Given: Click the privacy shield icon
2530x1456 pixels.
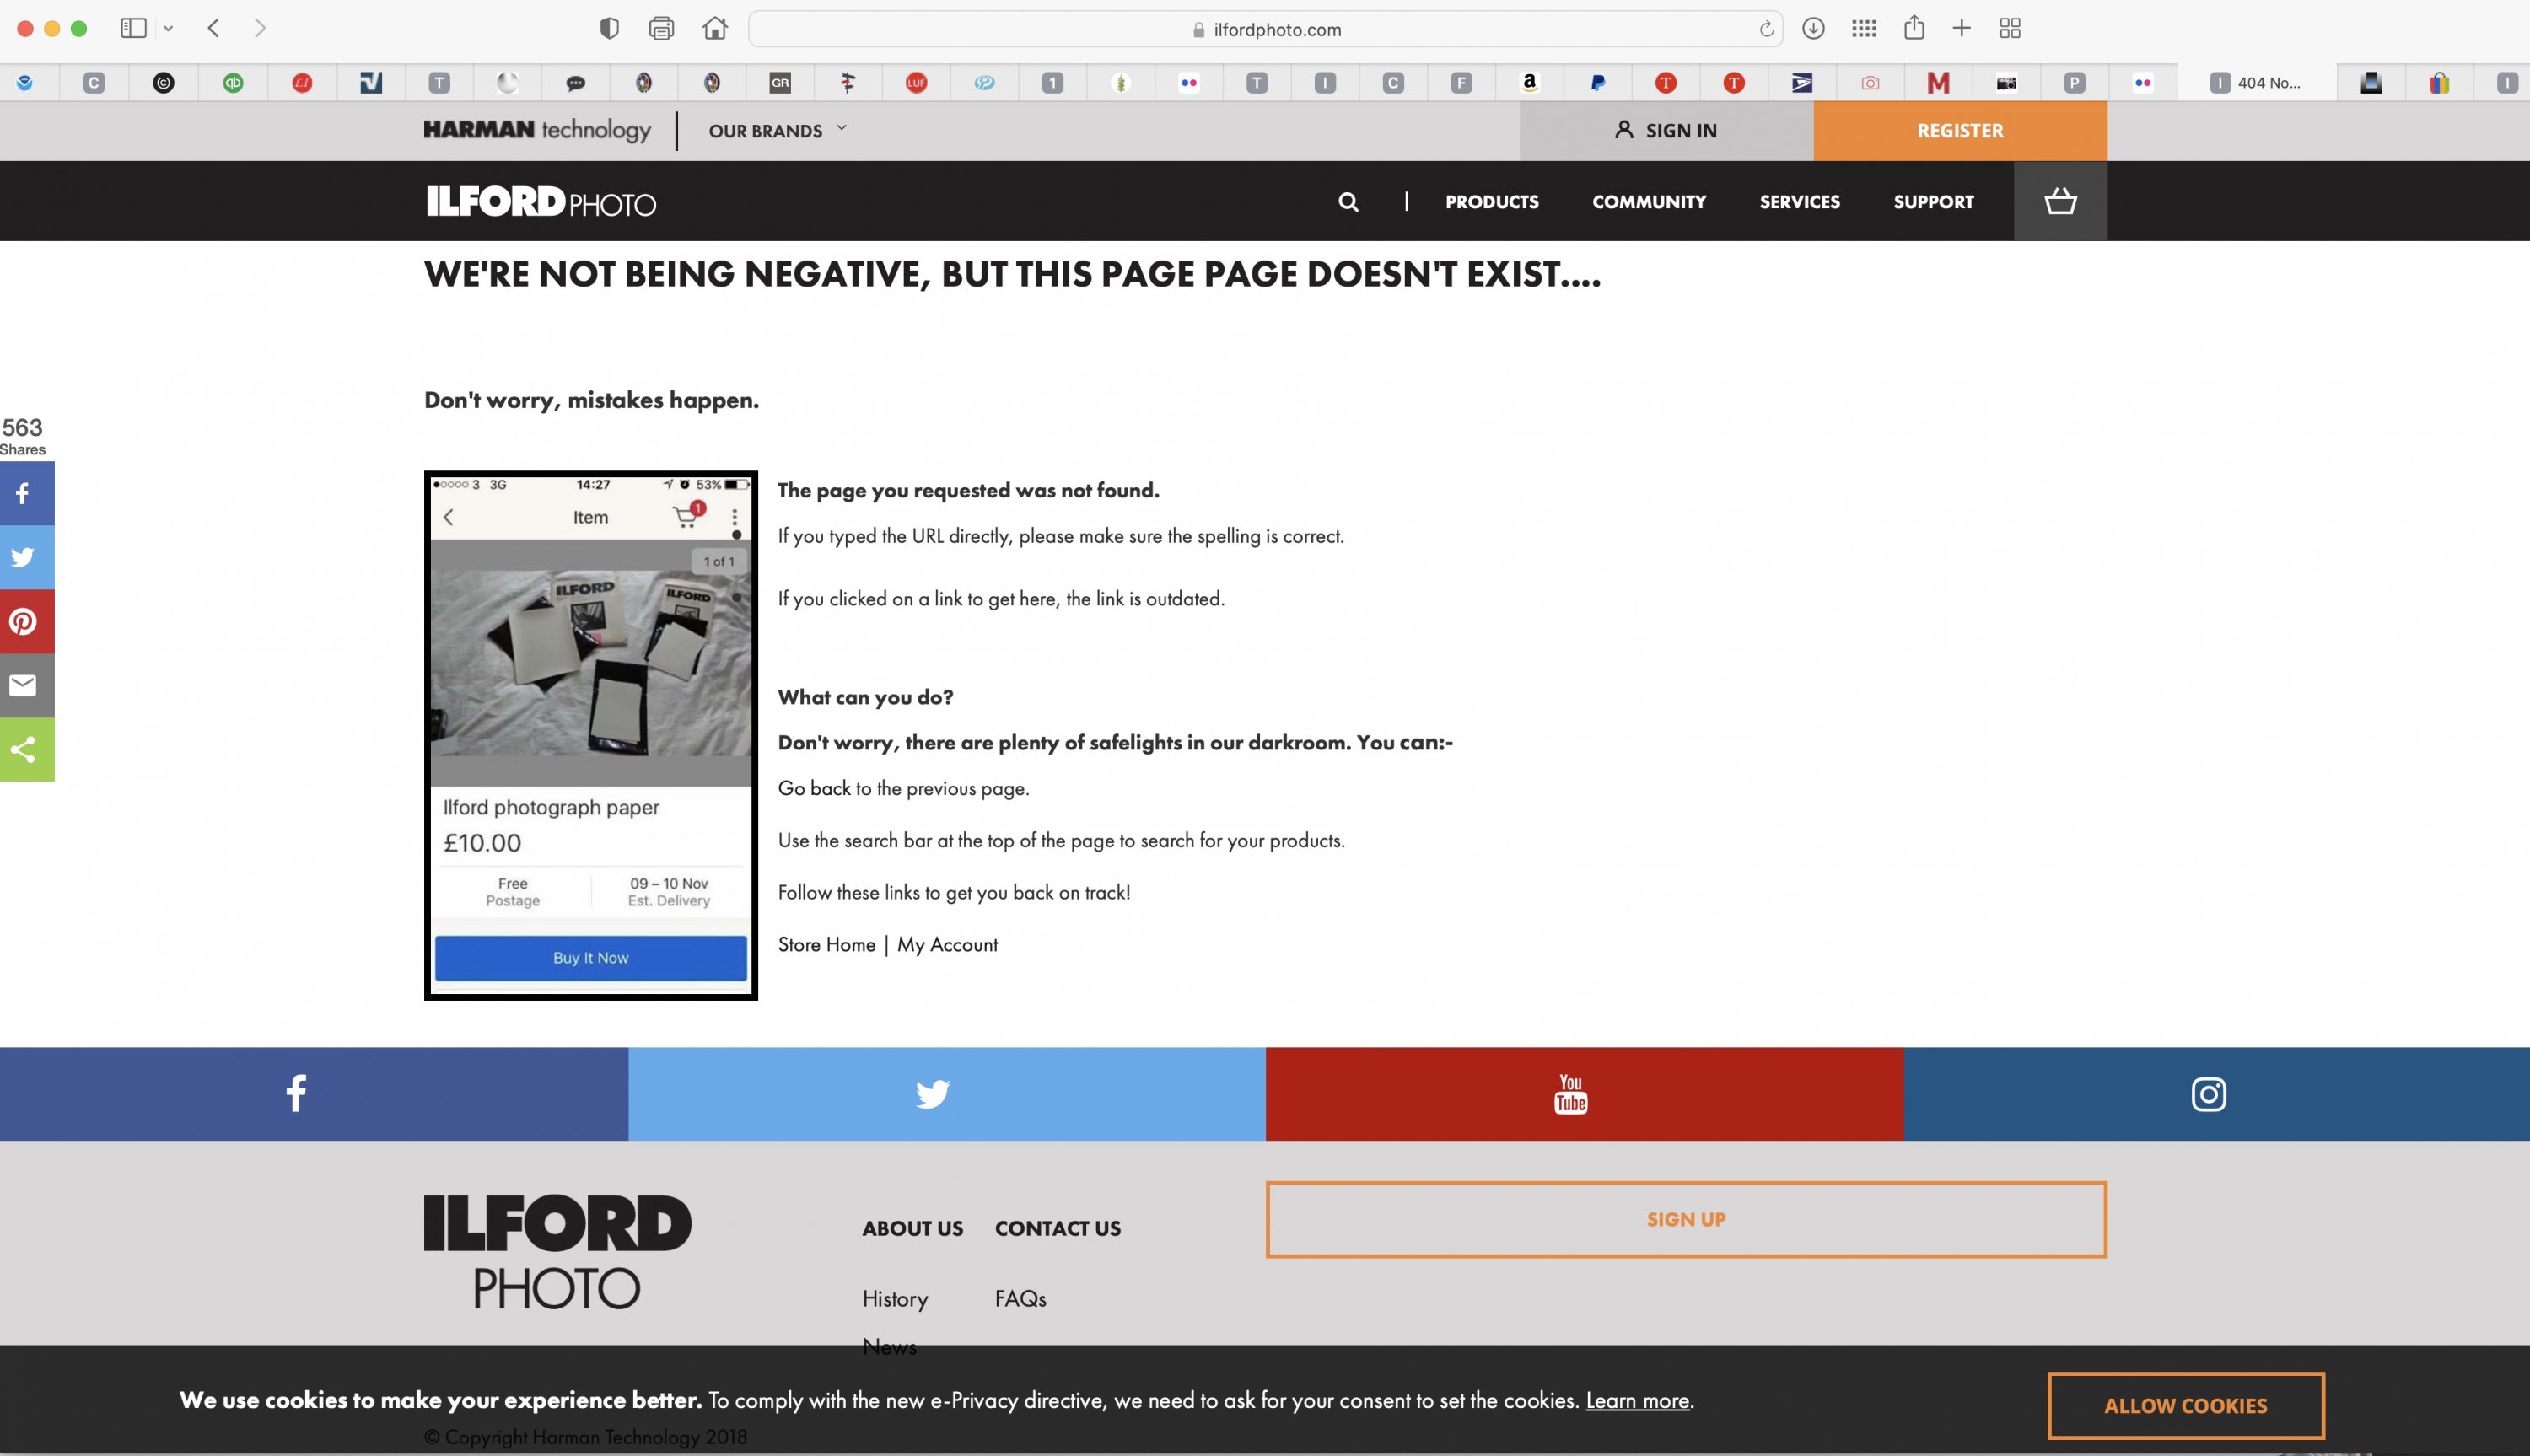Looking at the screenshot, I should click(609, 28).
